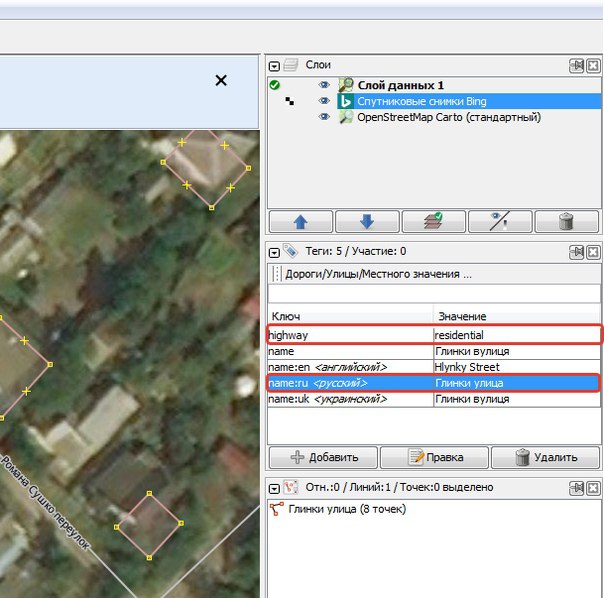Pin the Теги panel
The image size is (604, 598).
click(577, 252)
